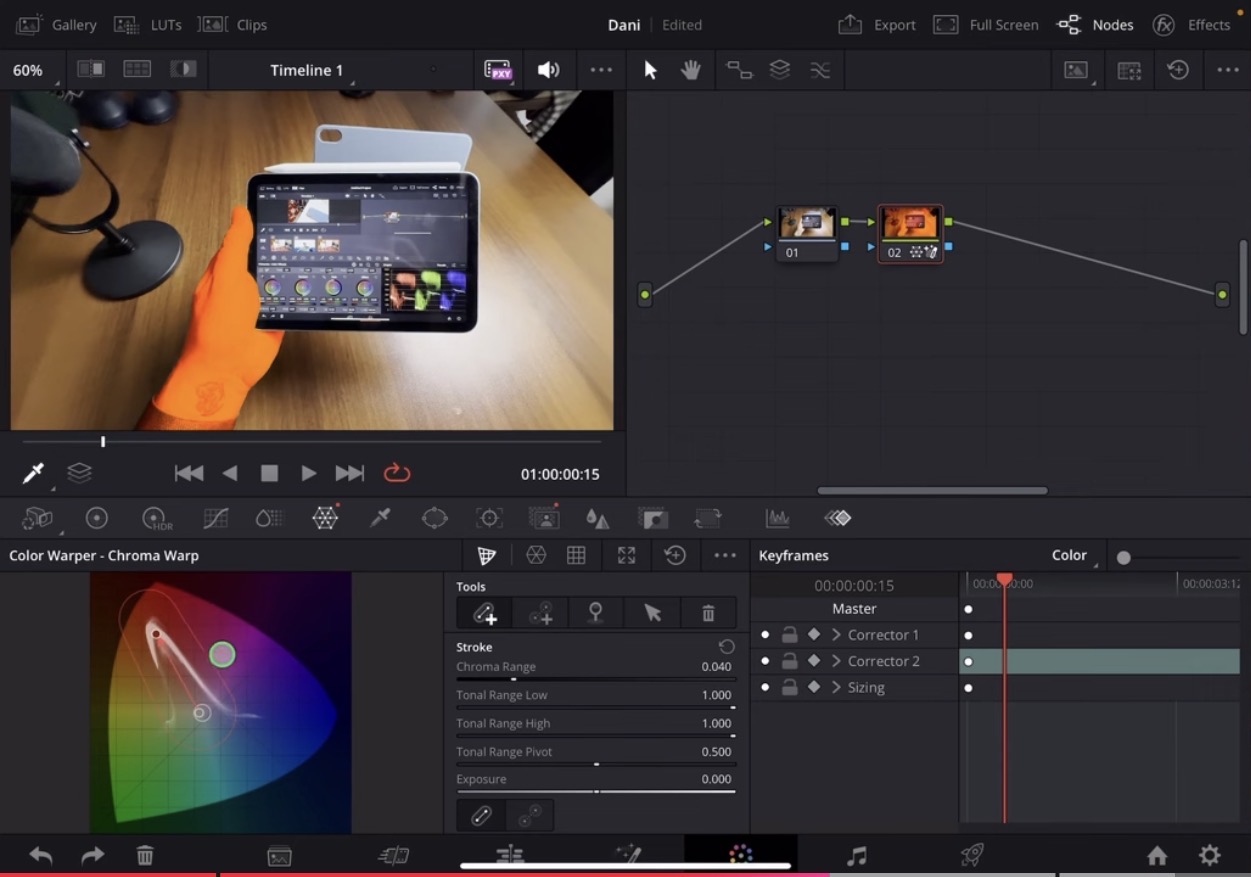Open the Color Warper palette icon

coord(325,518)
